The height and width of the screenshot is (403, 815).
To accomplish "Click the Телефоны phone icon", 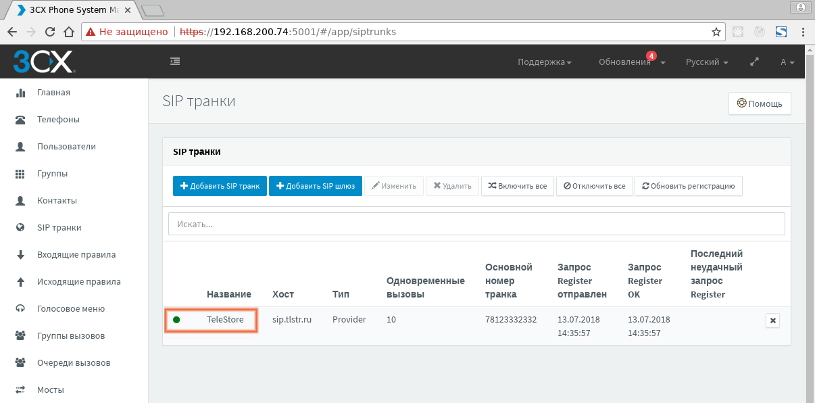I will (x=20, y=120).
